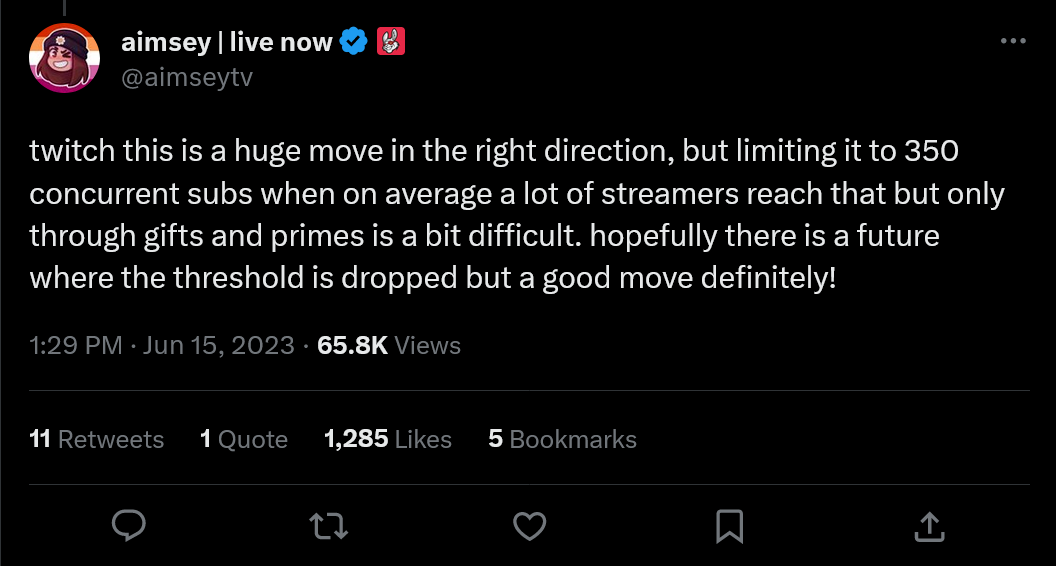Viewport: 1056px width, 566px height.
Task: Click the blue verified checkmark badge
Action: [x=352, y=43]
